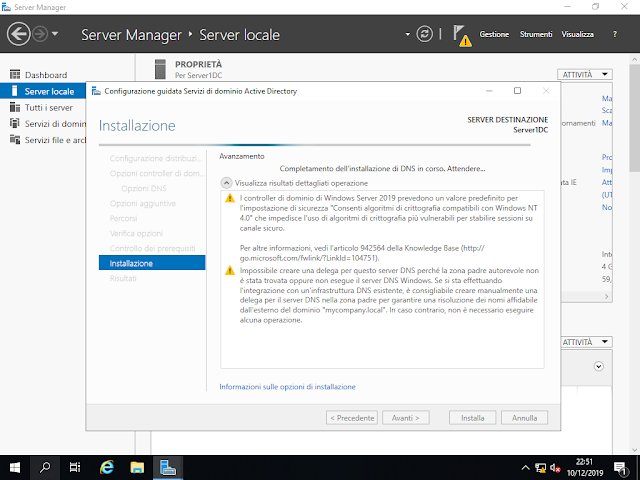Click the Annulla button
This screenshot has width=640, height=480.
tap(524, 418)
